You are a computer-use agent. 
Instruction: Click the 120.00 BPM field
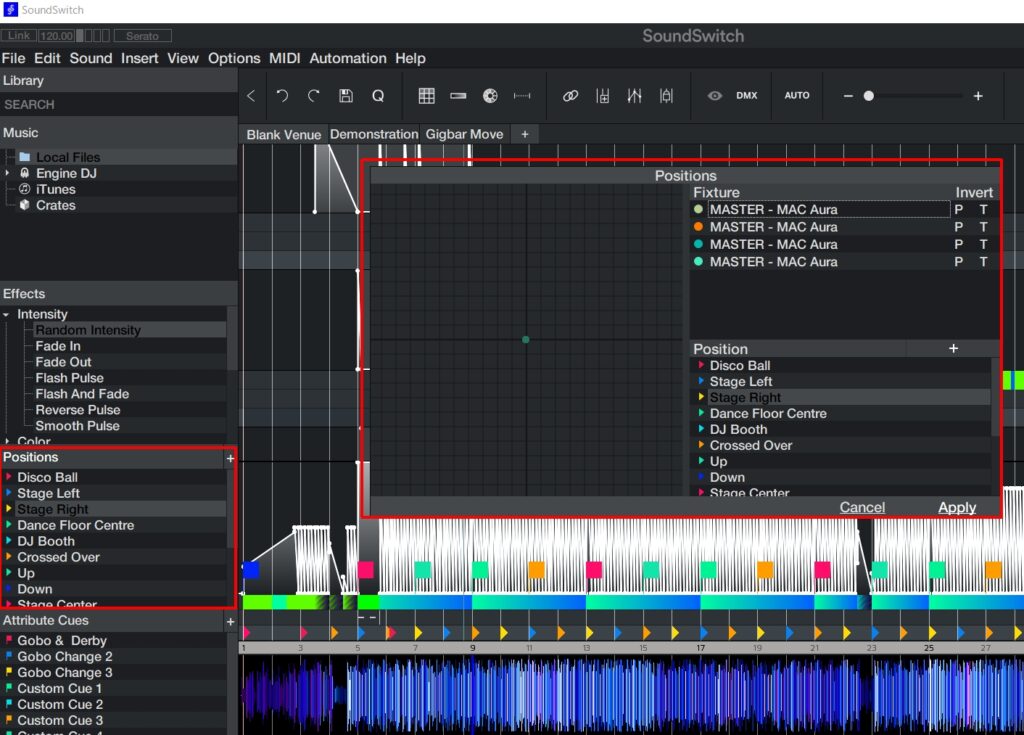(56, 36)
